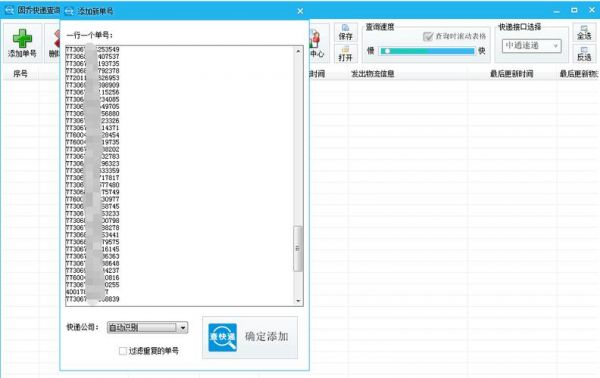The height and width of the screenshot is (378, 600).
Task: Click the 保存 save icon in toolbar
Action: click(x=345, y=32)
